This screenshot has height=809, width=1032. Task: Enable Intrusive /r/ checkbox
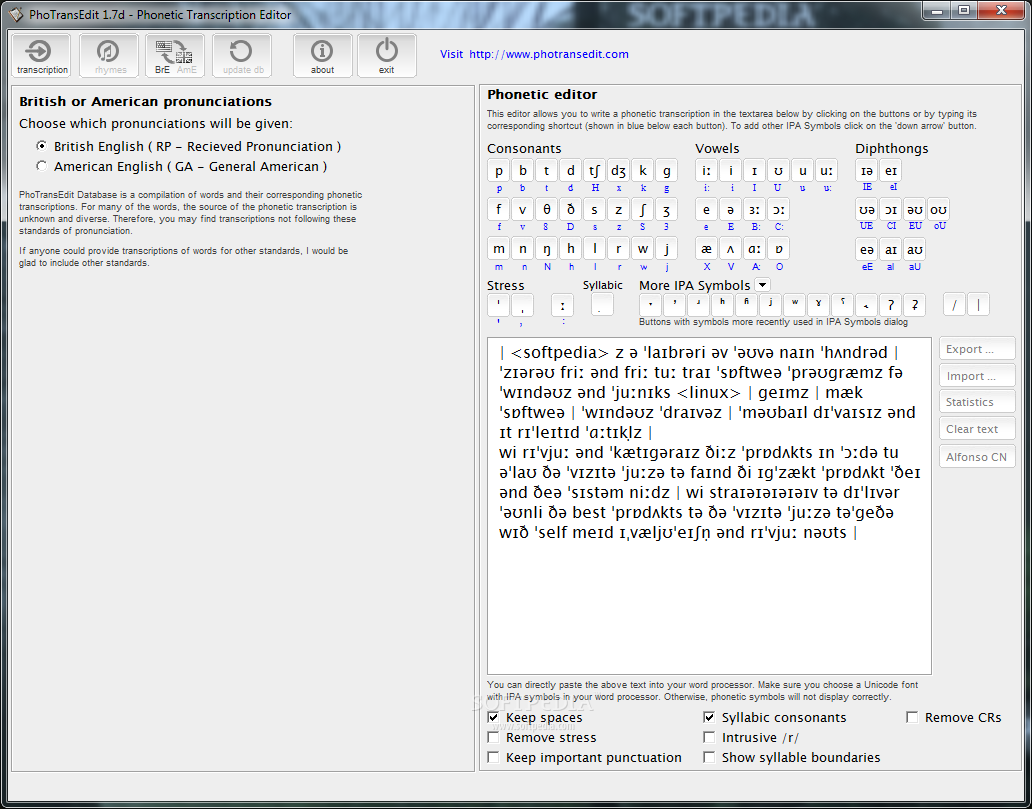coord(709,737)
